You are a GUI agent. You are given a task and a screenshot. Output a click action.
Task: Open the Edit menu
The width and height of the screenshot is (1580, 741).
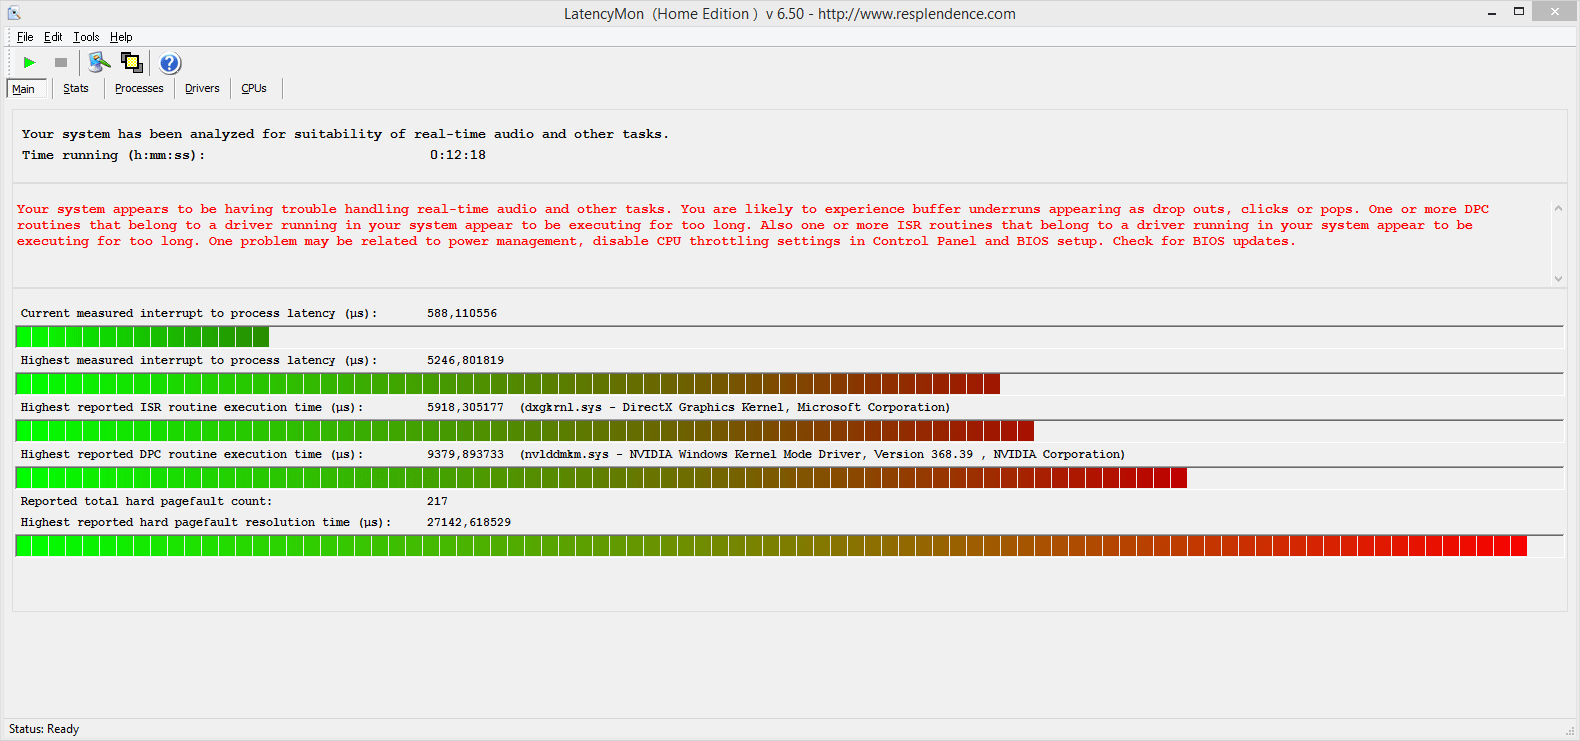[53, 37]
